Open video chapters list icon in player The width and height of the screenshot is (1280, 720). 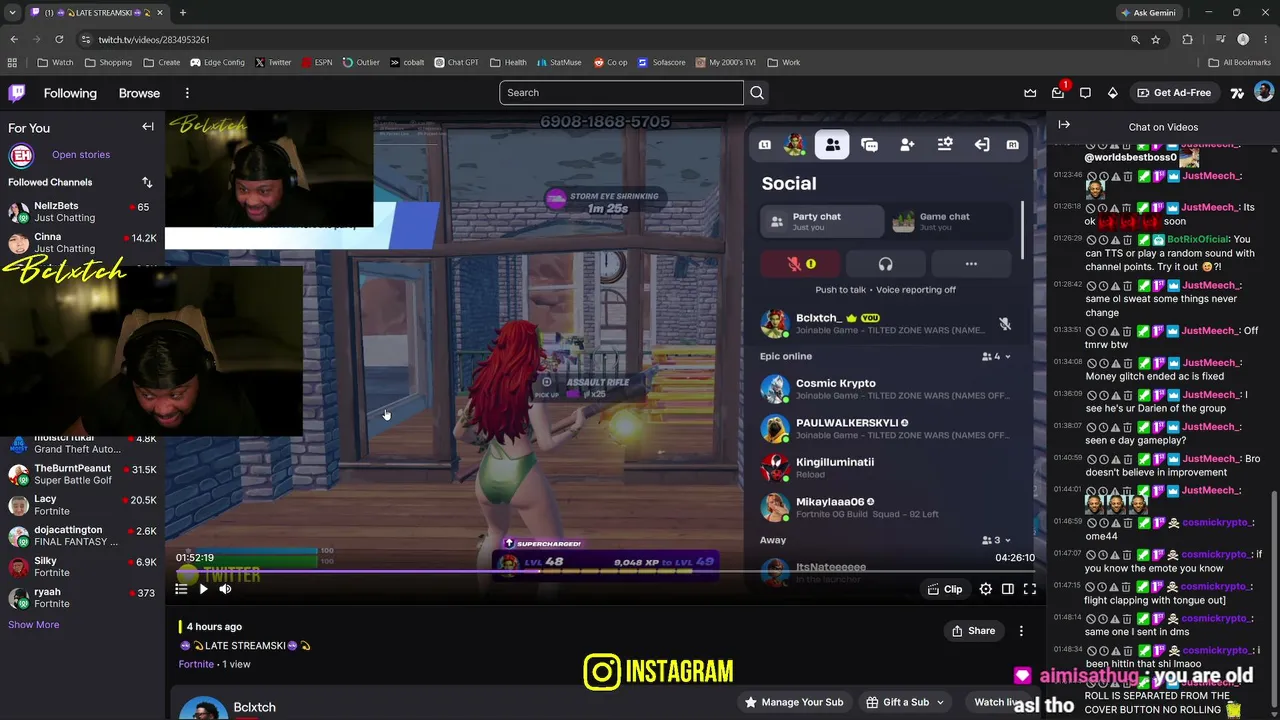(181, 589)
